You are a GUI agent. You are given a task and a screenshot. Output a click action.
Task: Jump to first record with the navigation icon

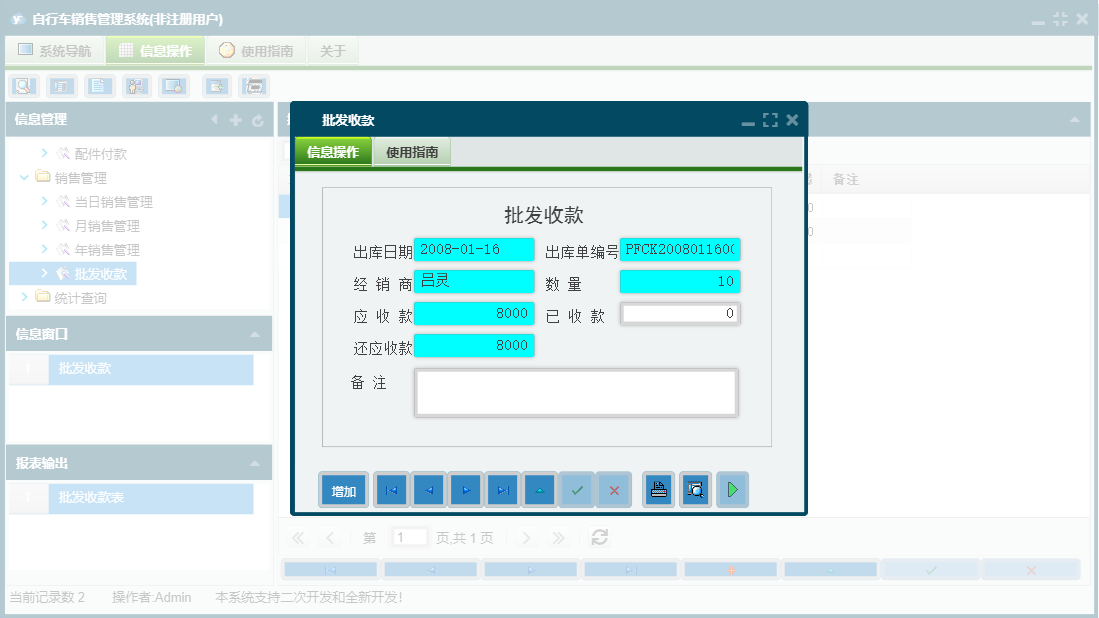pos(391,489)
